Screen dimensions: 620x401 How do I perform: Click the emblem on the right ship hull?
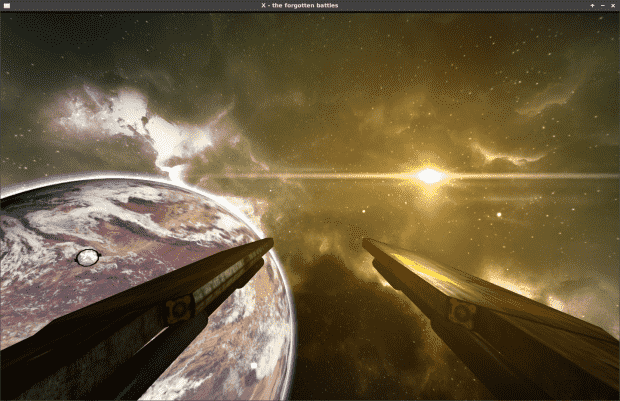461,313
